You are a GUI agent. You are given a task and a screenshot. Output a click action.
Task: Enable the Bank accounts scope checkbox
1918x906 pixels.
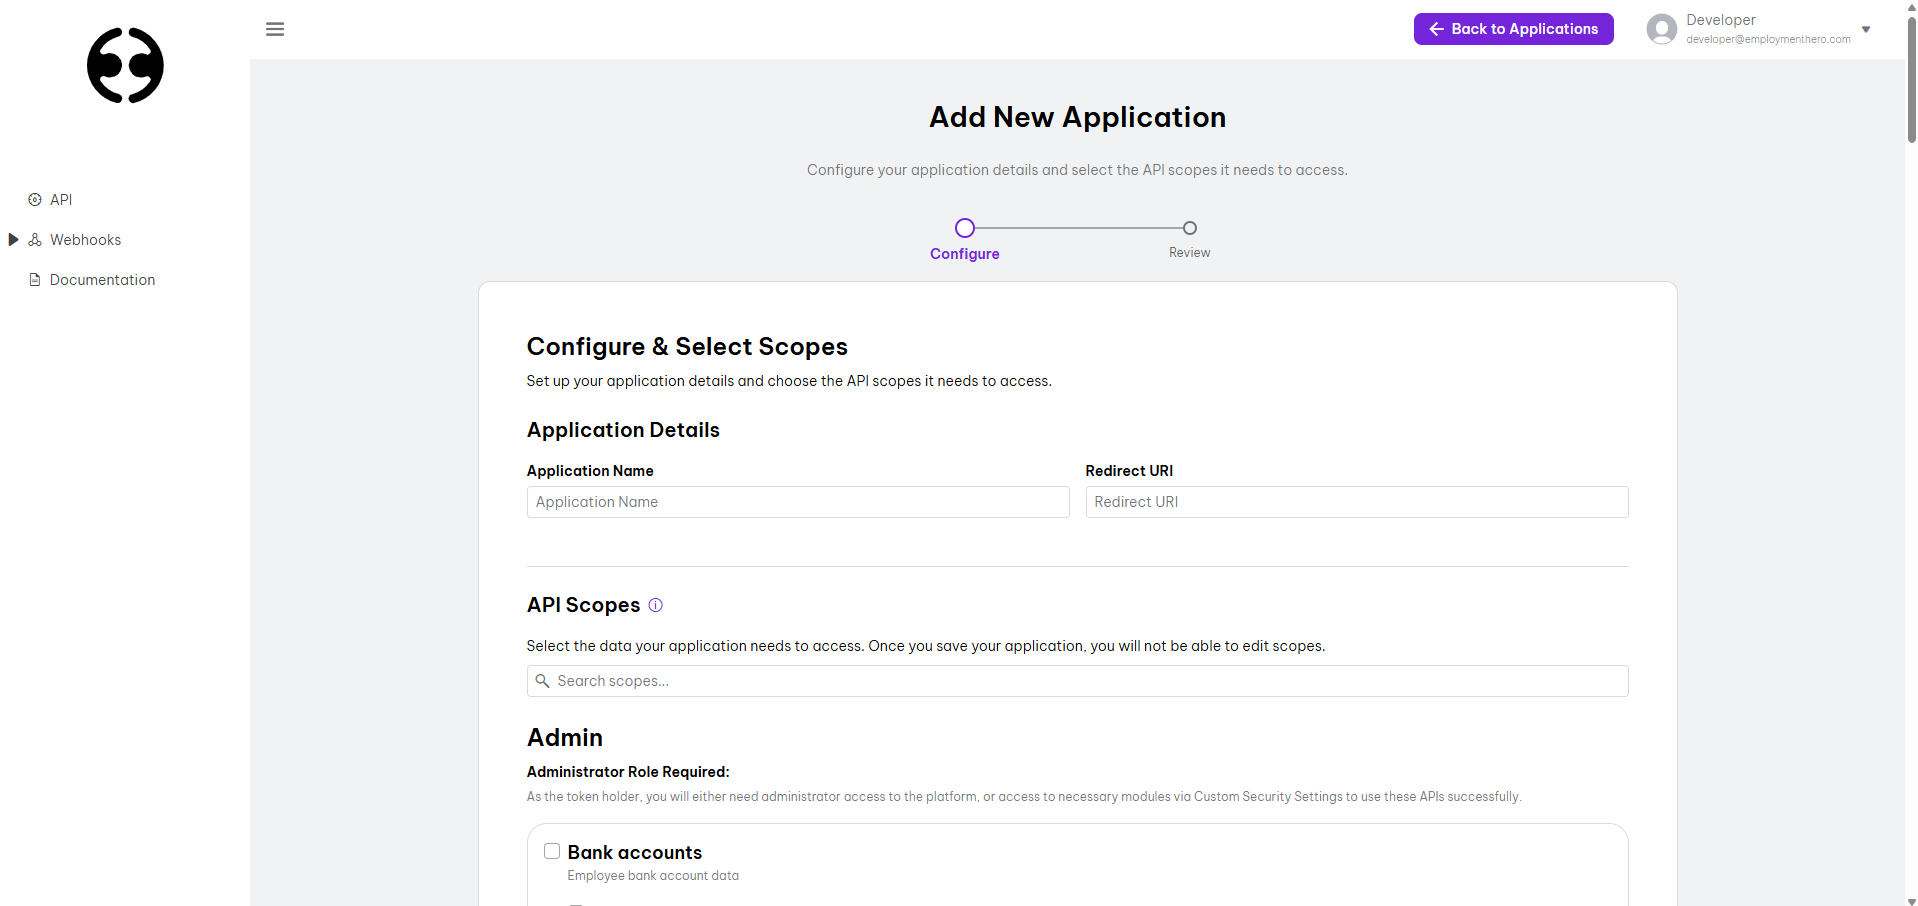[x=551, y=851]
